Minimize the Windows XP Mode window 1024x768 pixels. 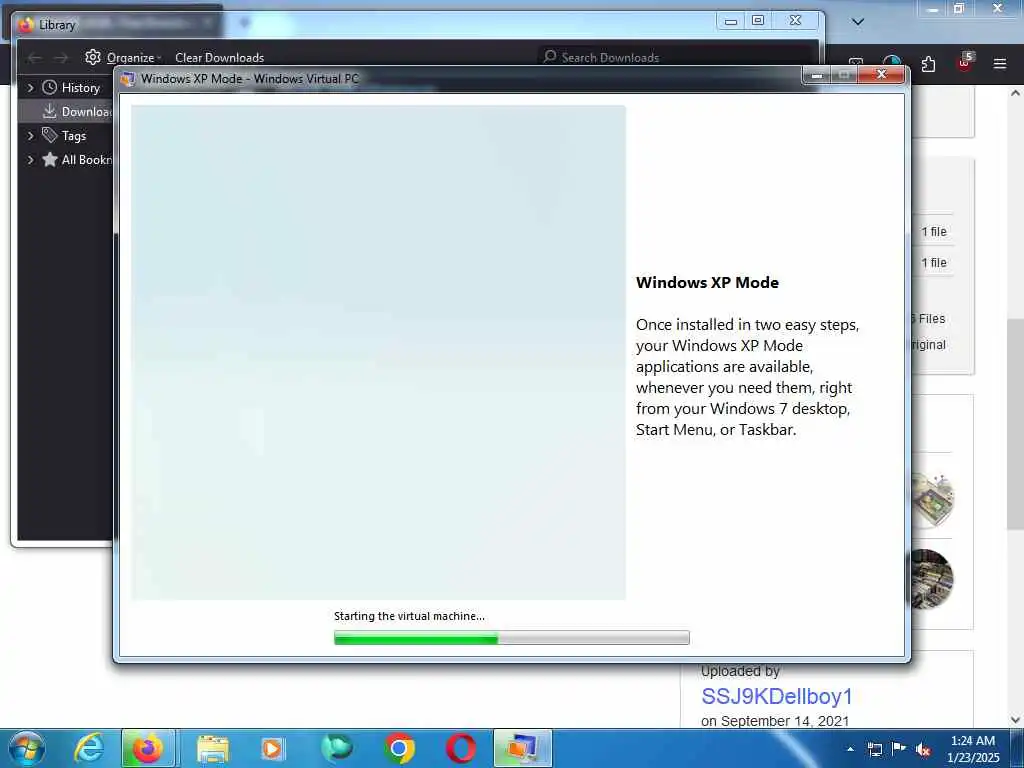tap(816, 76)
